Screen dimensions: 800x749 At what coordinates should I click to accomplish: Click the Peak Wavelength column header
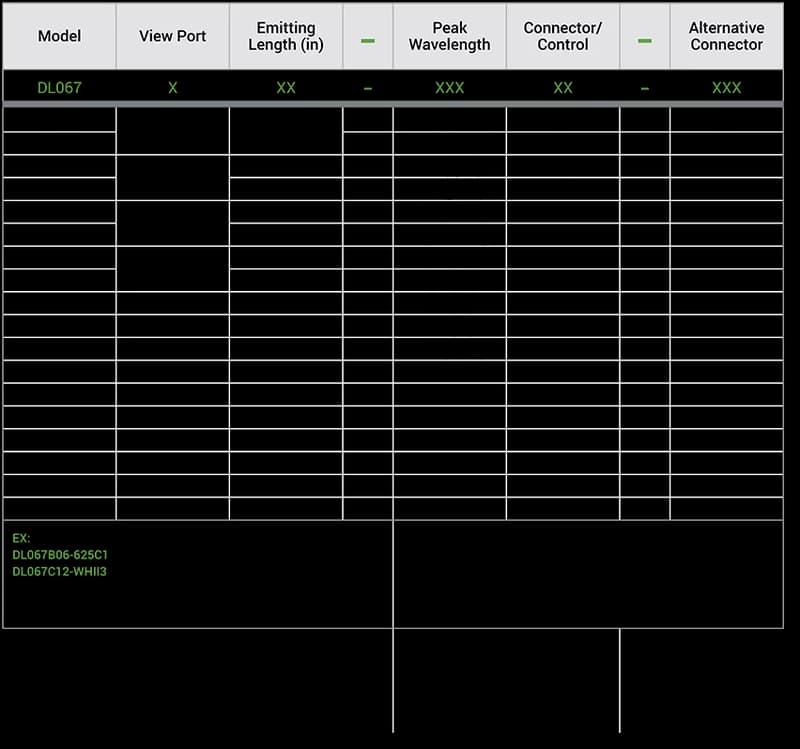tap(449, 36)
